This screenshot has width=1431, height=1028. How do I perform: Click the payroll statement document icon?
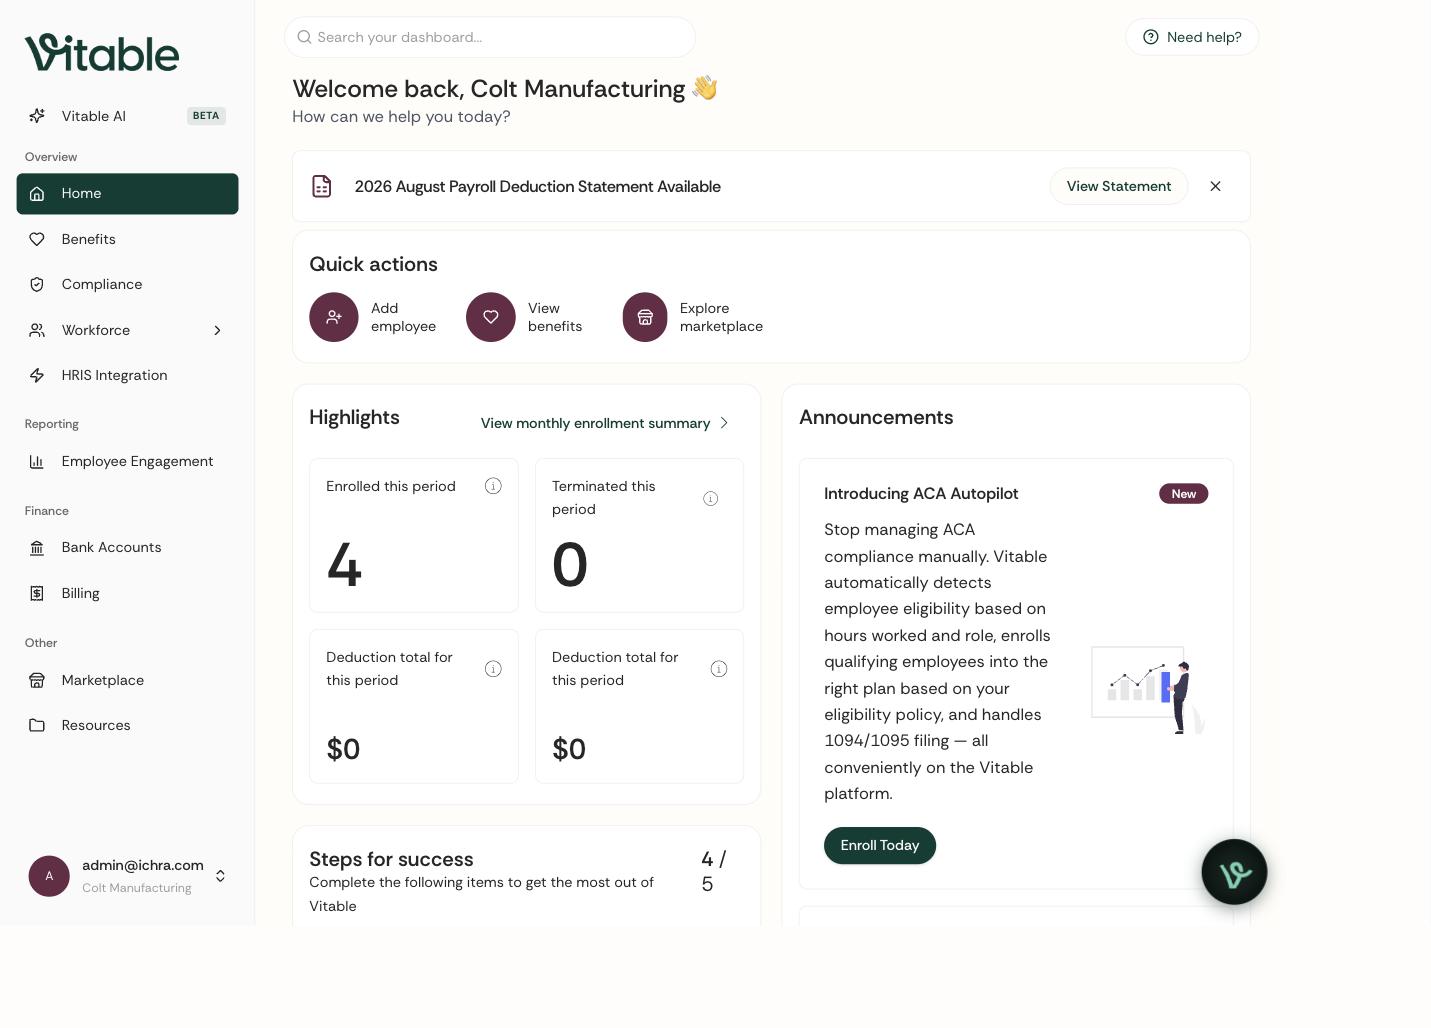click(322, 186)
